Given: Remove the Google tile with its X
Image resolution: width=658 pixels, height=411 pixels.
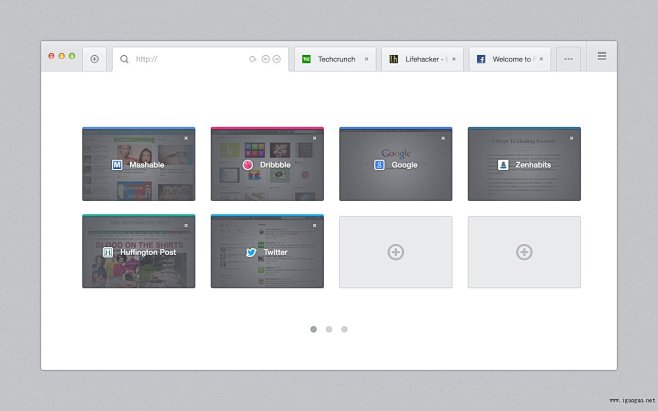Looking at the screenshot, I should coord(443,138).
